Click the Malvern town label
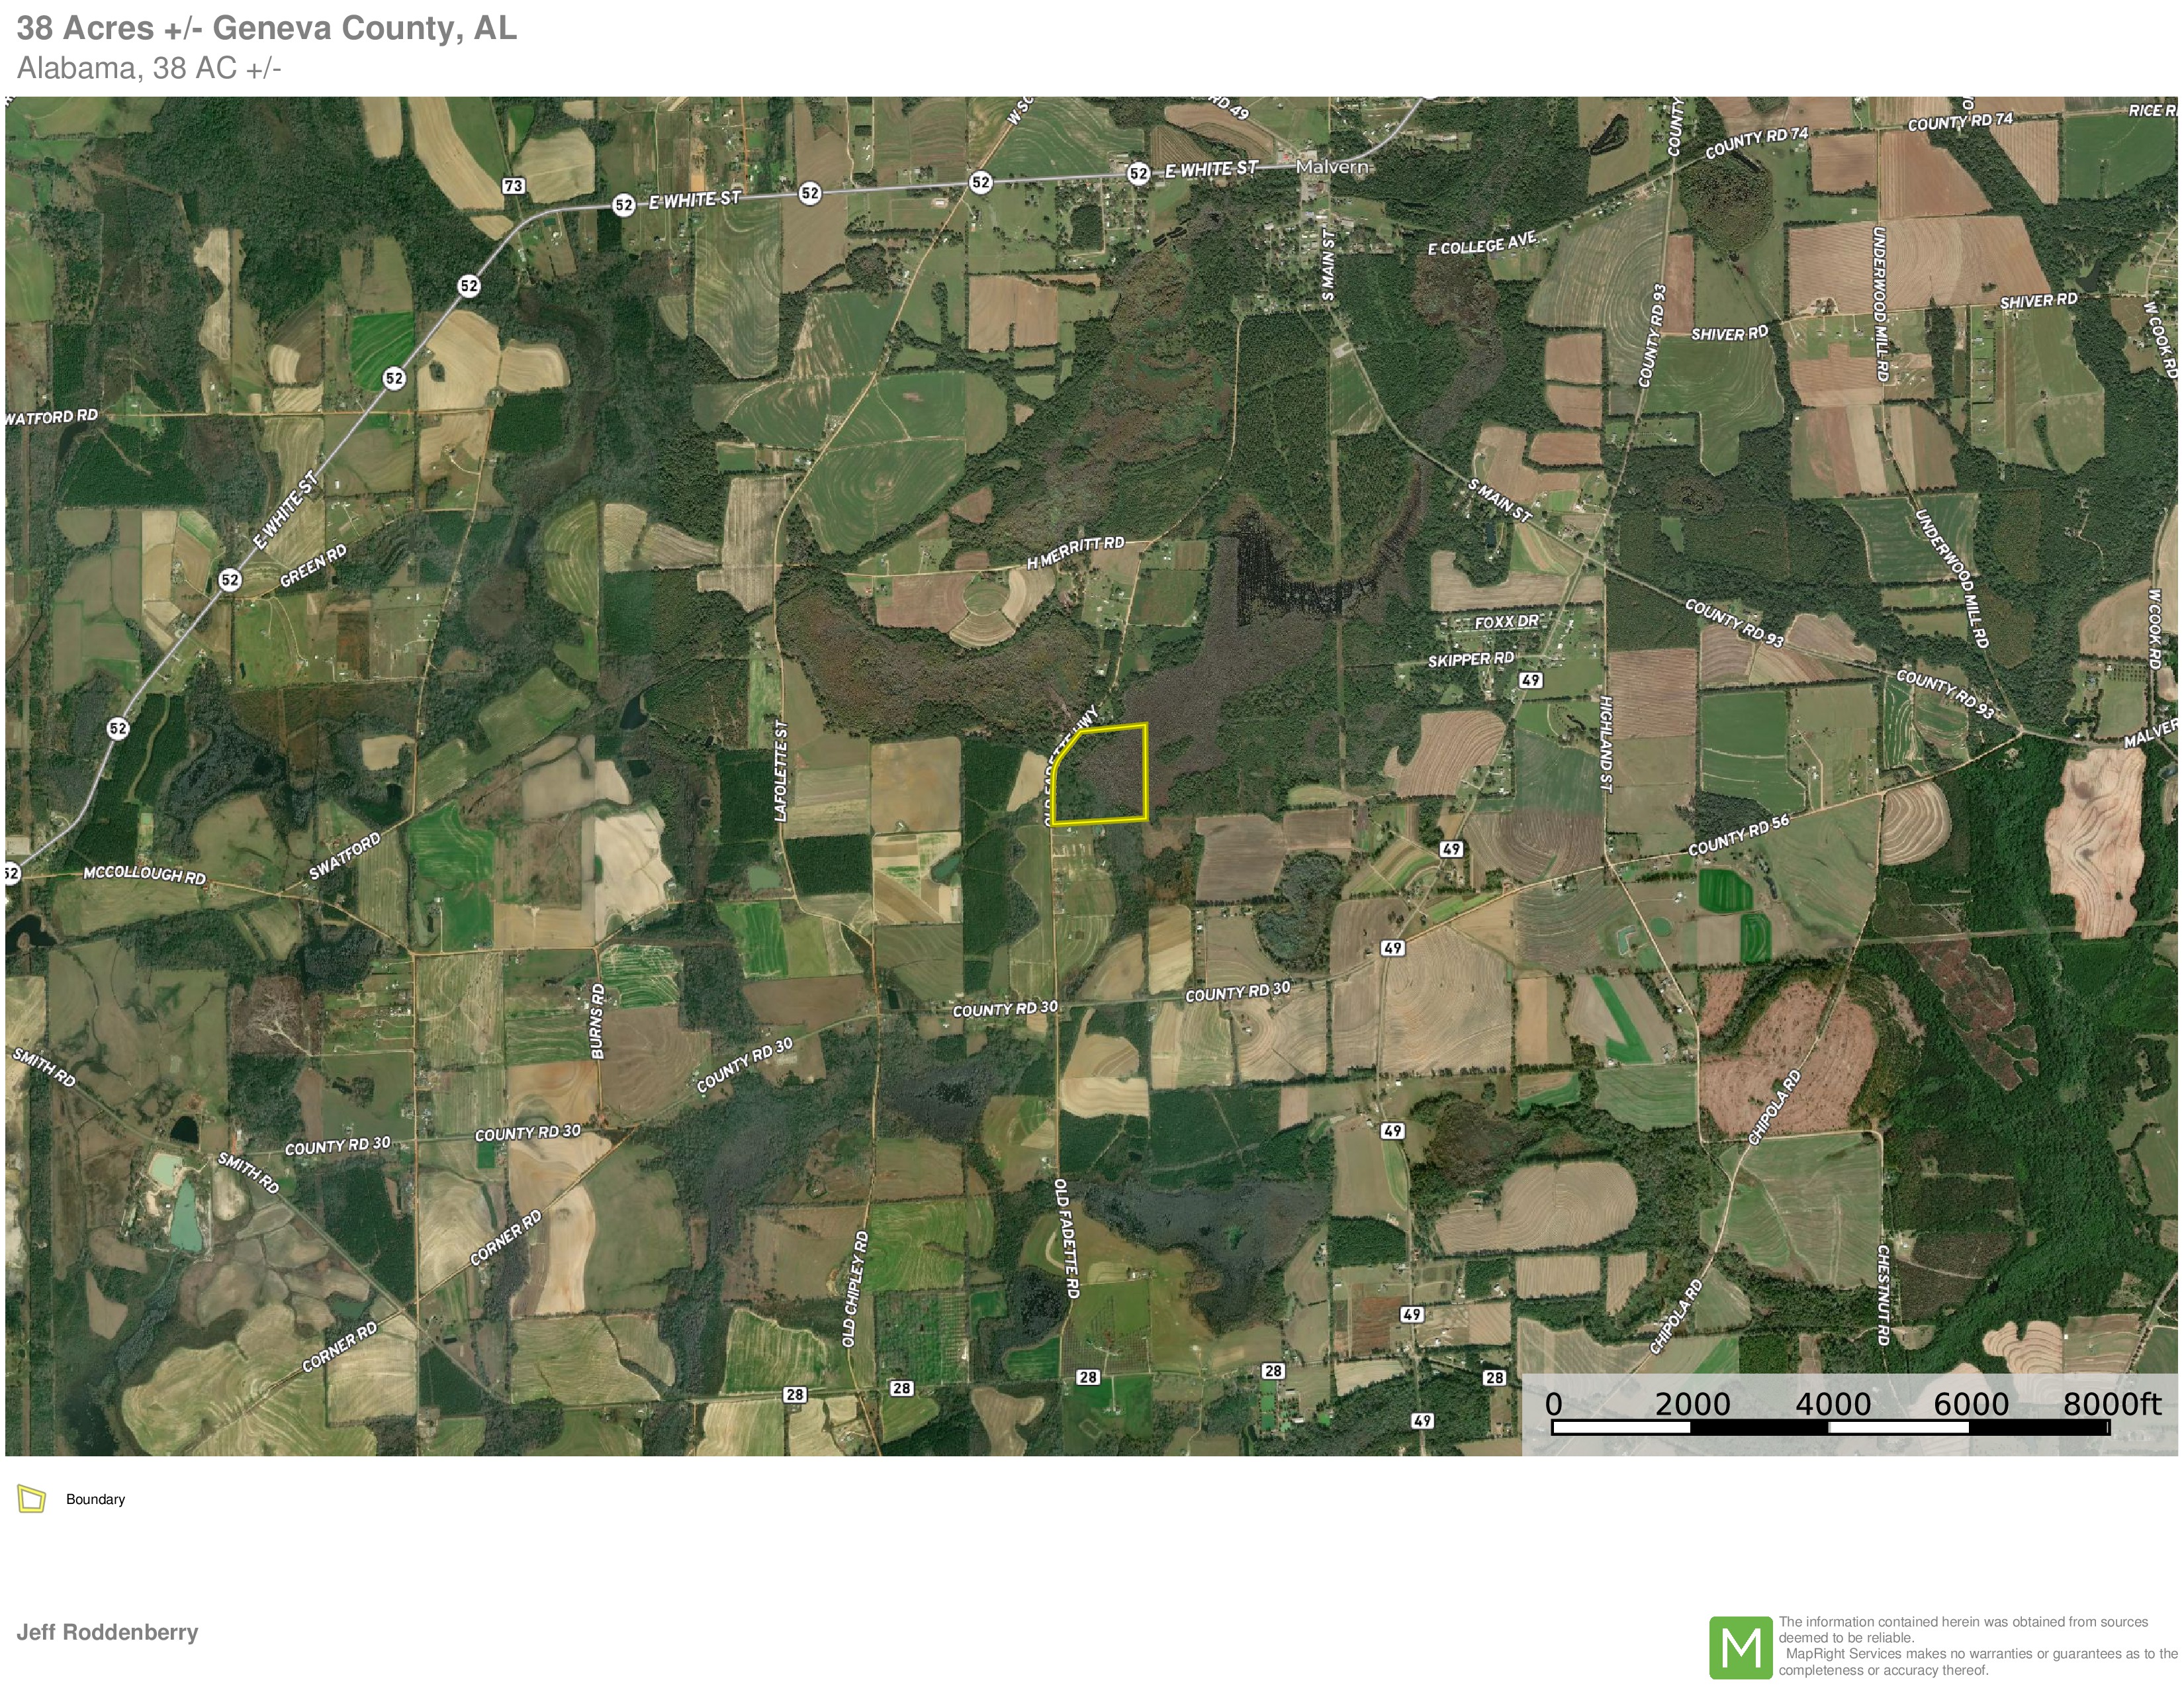The width and height of the screenshot is (2184, 1688). pyautogui.click(x=1332, y=166)
